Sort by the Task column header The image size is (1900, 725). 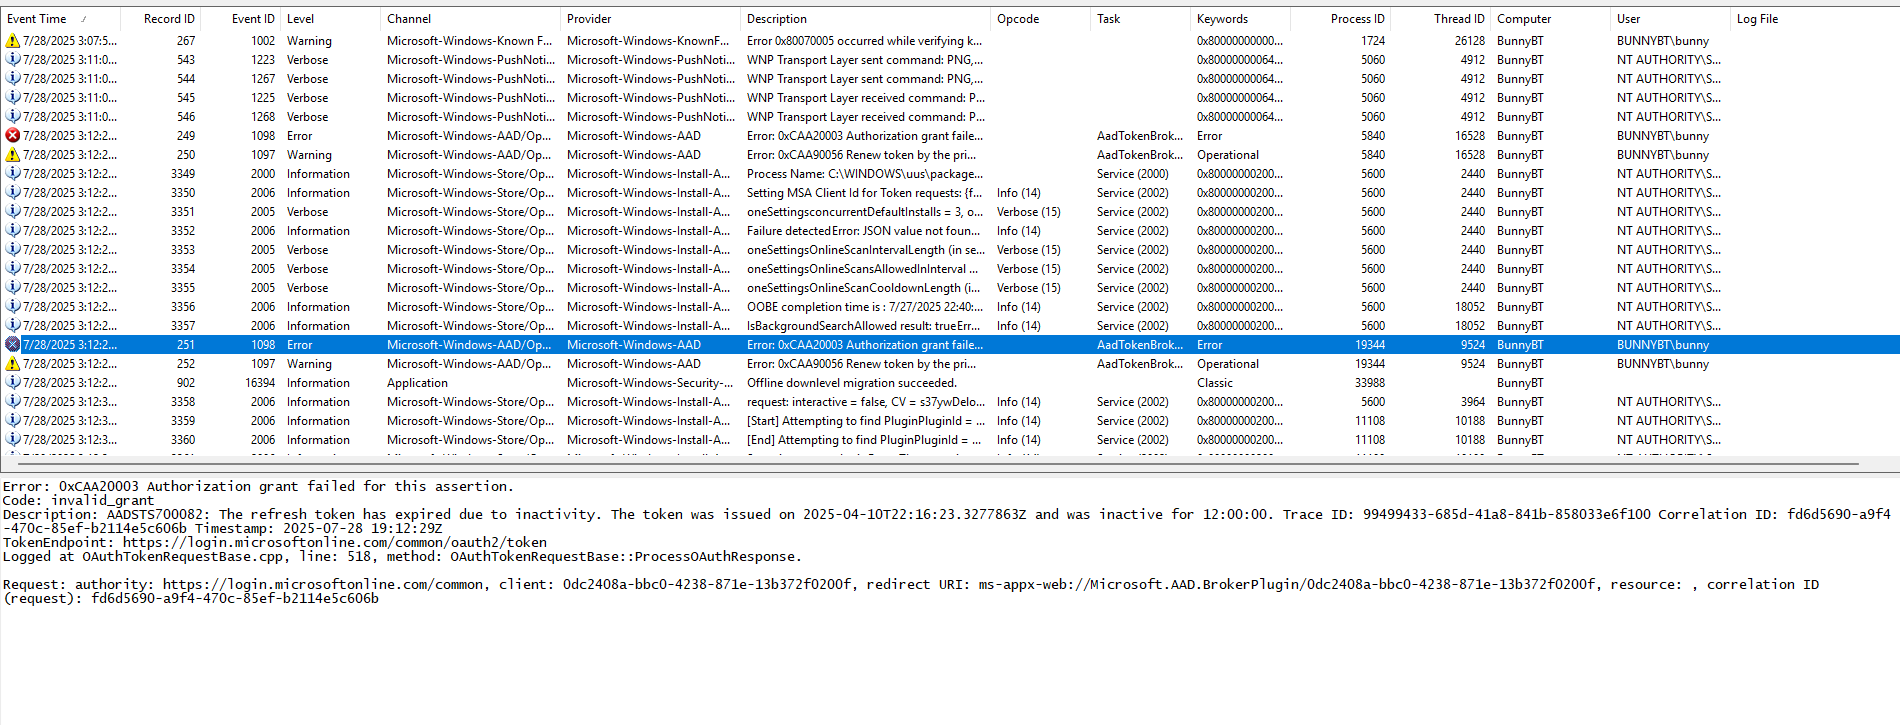click(1140, 19)
